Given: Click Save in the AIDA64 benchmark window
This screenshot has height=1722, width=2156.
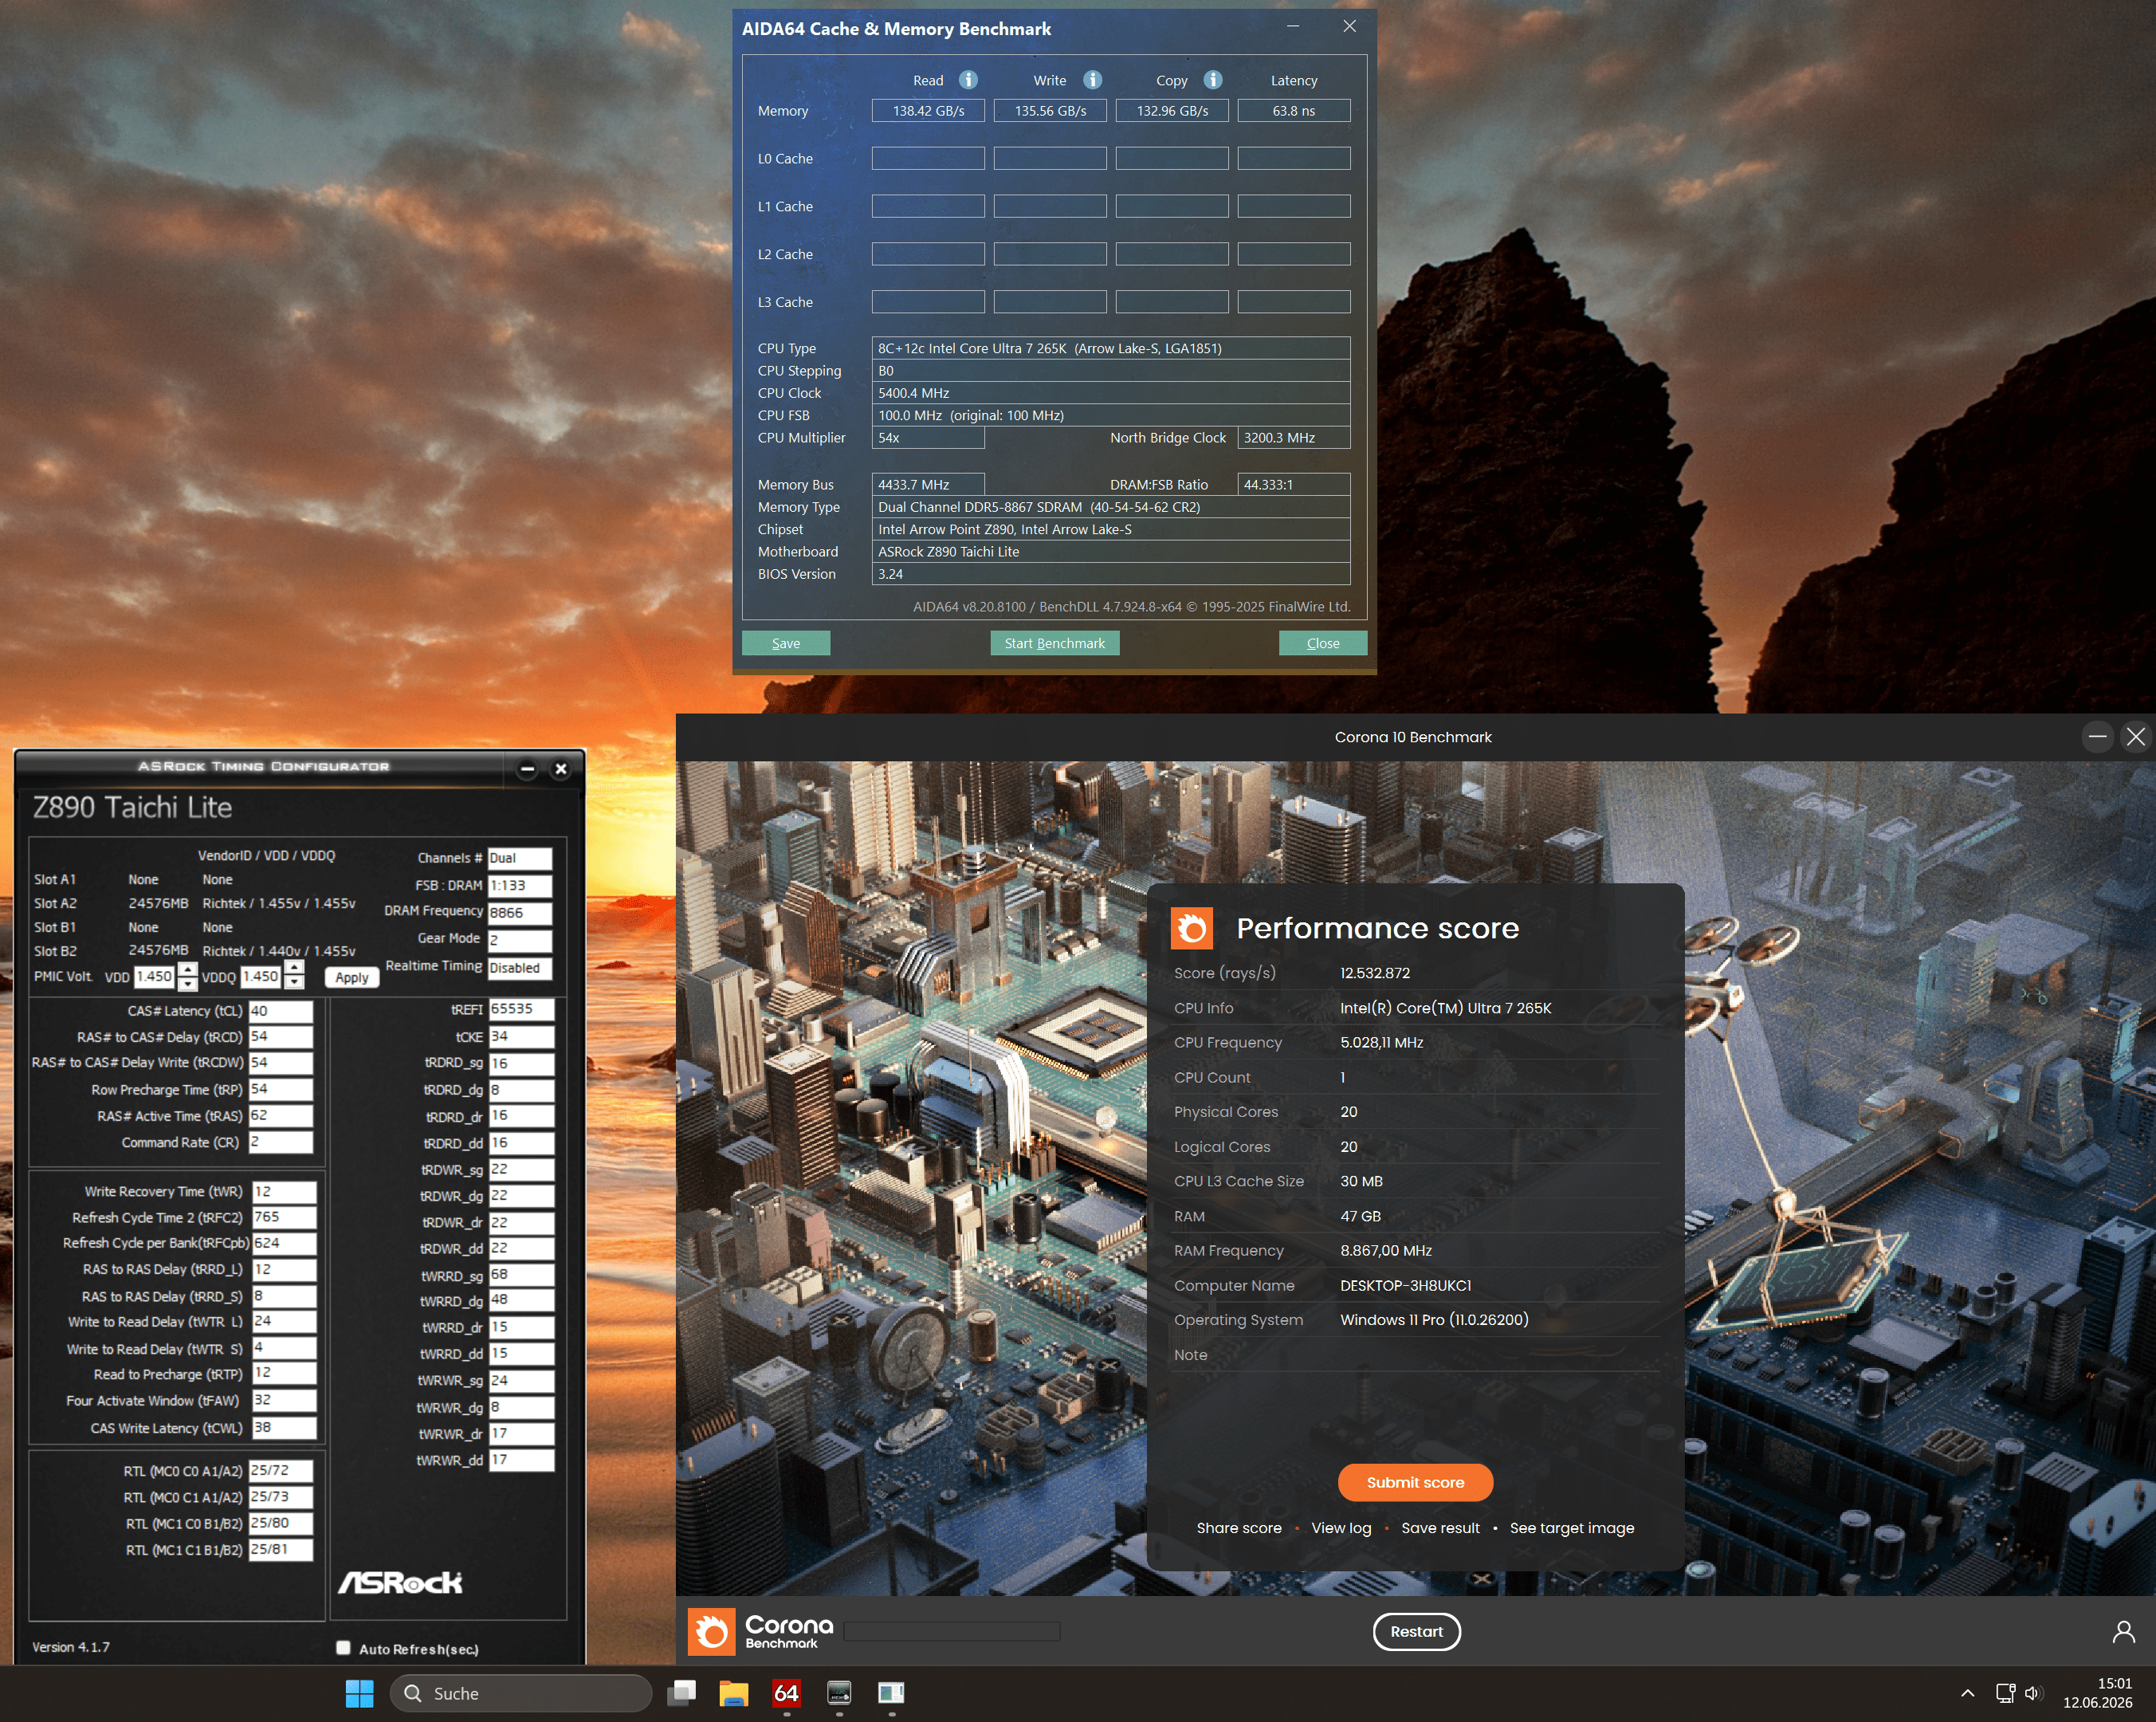Looking at the screenshot, I should [x=786, y=643].
